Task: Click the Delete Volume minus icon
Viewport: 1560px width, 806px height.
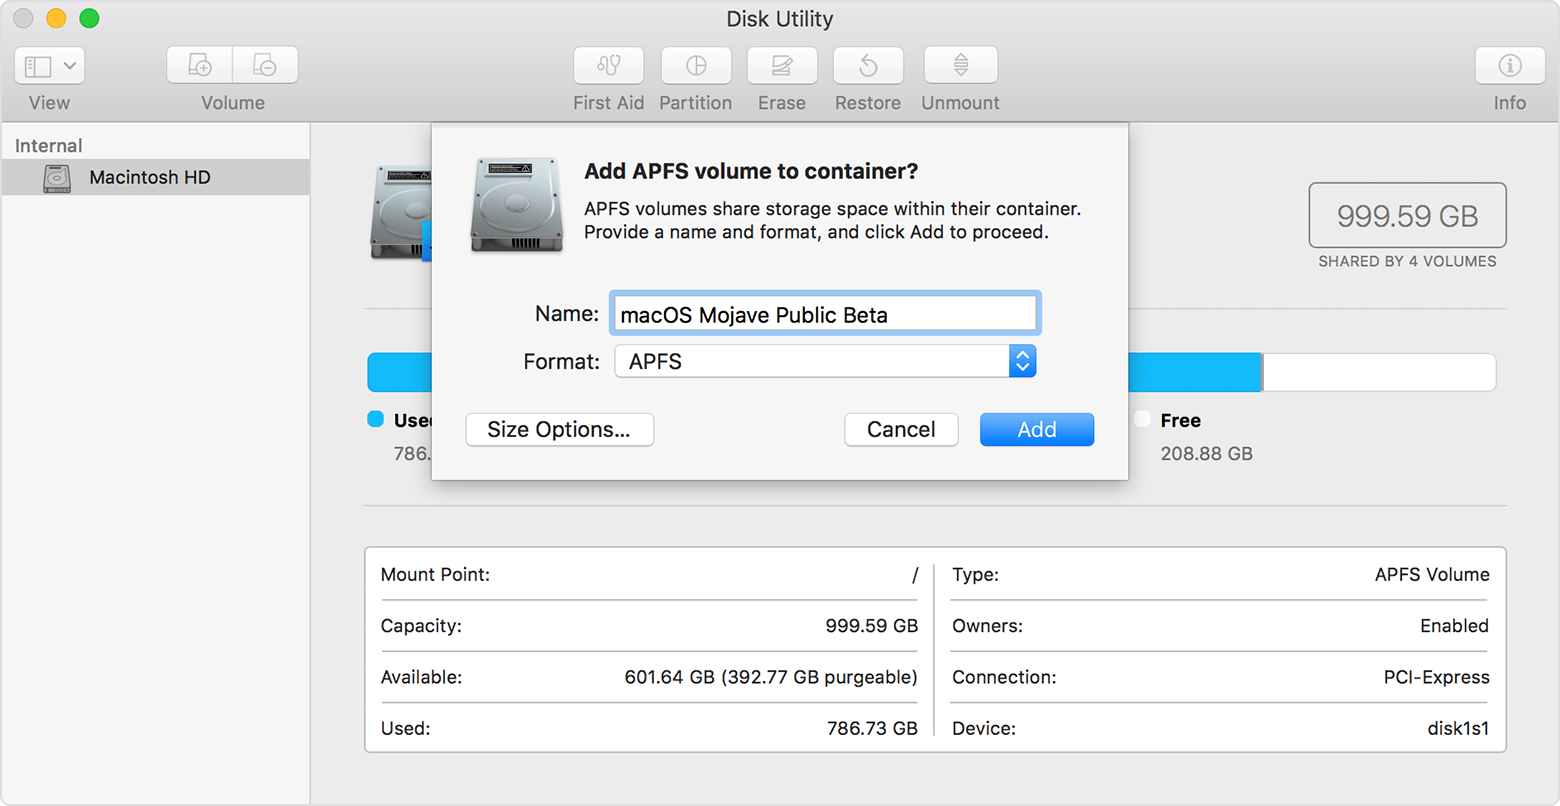Action: click(265, 65)
